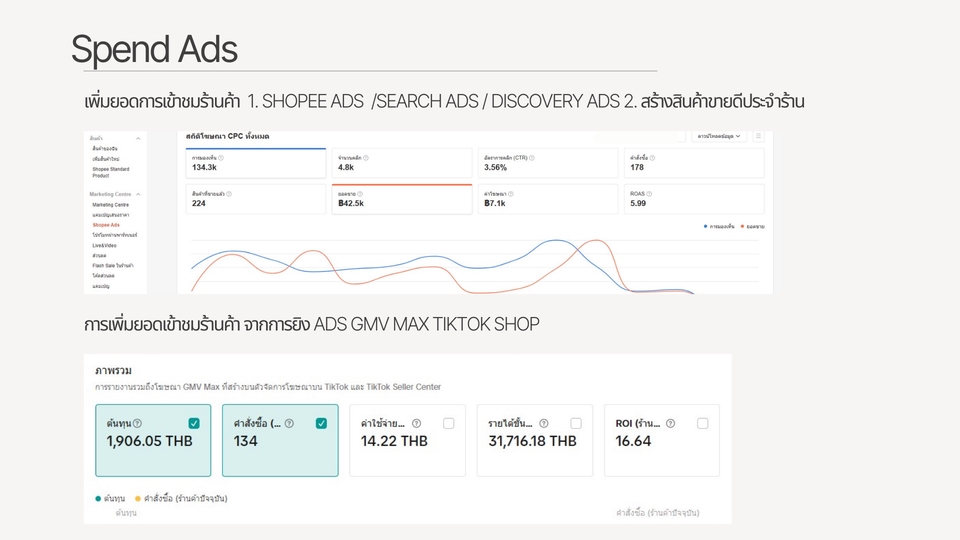Check the ROI 16.64 card checkbox
The image size is (960, 540).
tap(703, 423)
